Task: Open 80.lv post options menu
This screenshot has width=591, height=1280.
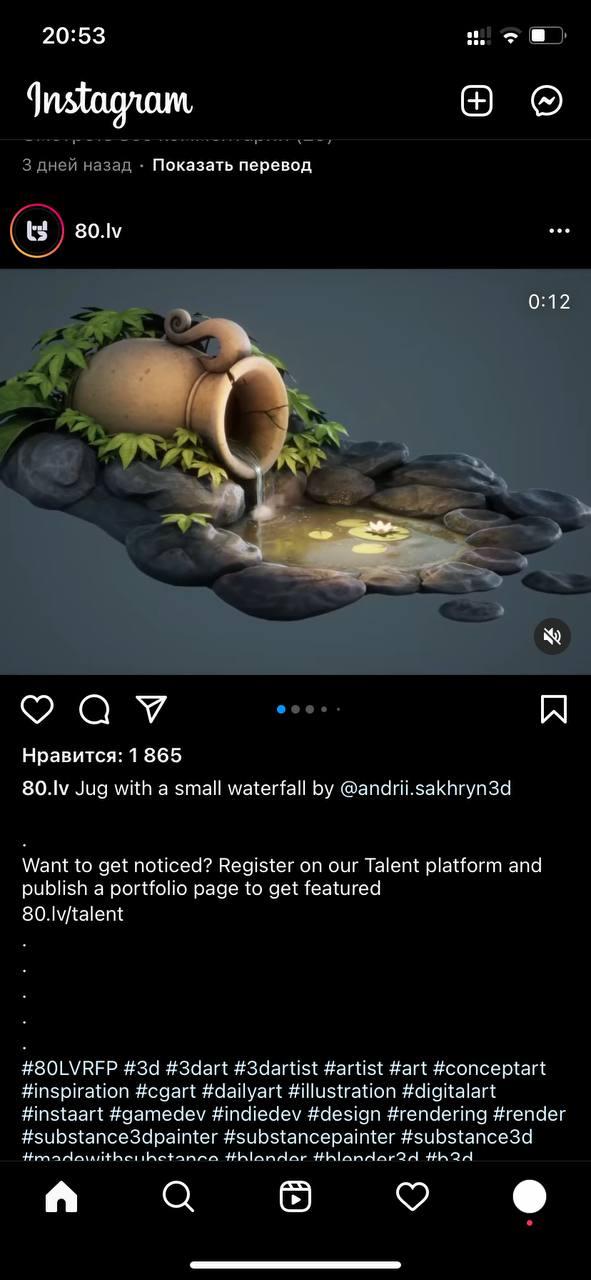Action: click(x=559, y=231)
